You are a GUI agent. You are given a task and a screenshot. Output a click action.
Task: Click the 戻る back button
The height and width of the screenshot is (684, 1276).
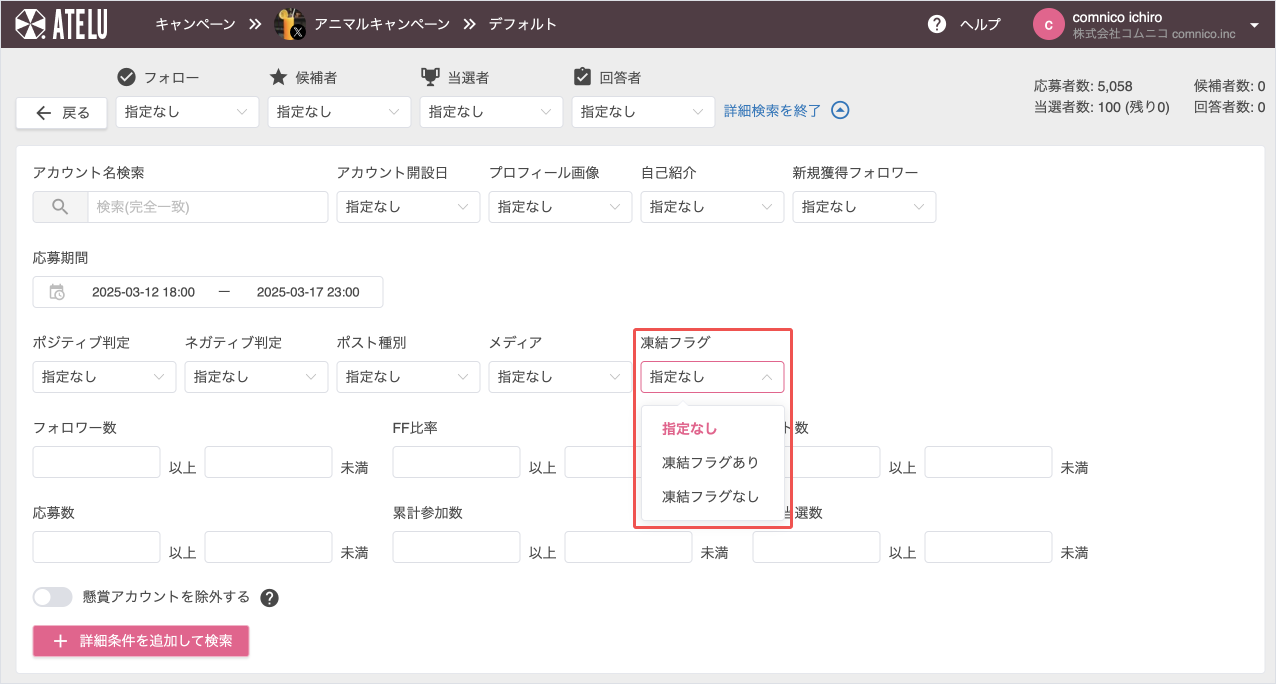(62, 113)
